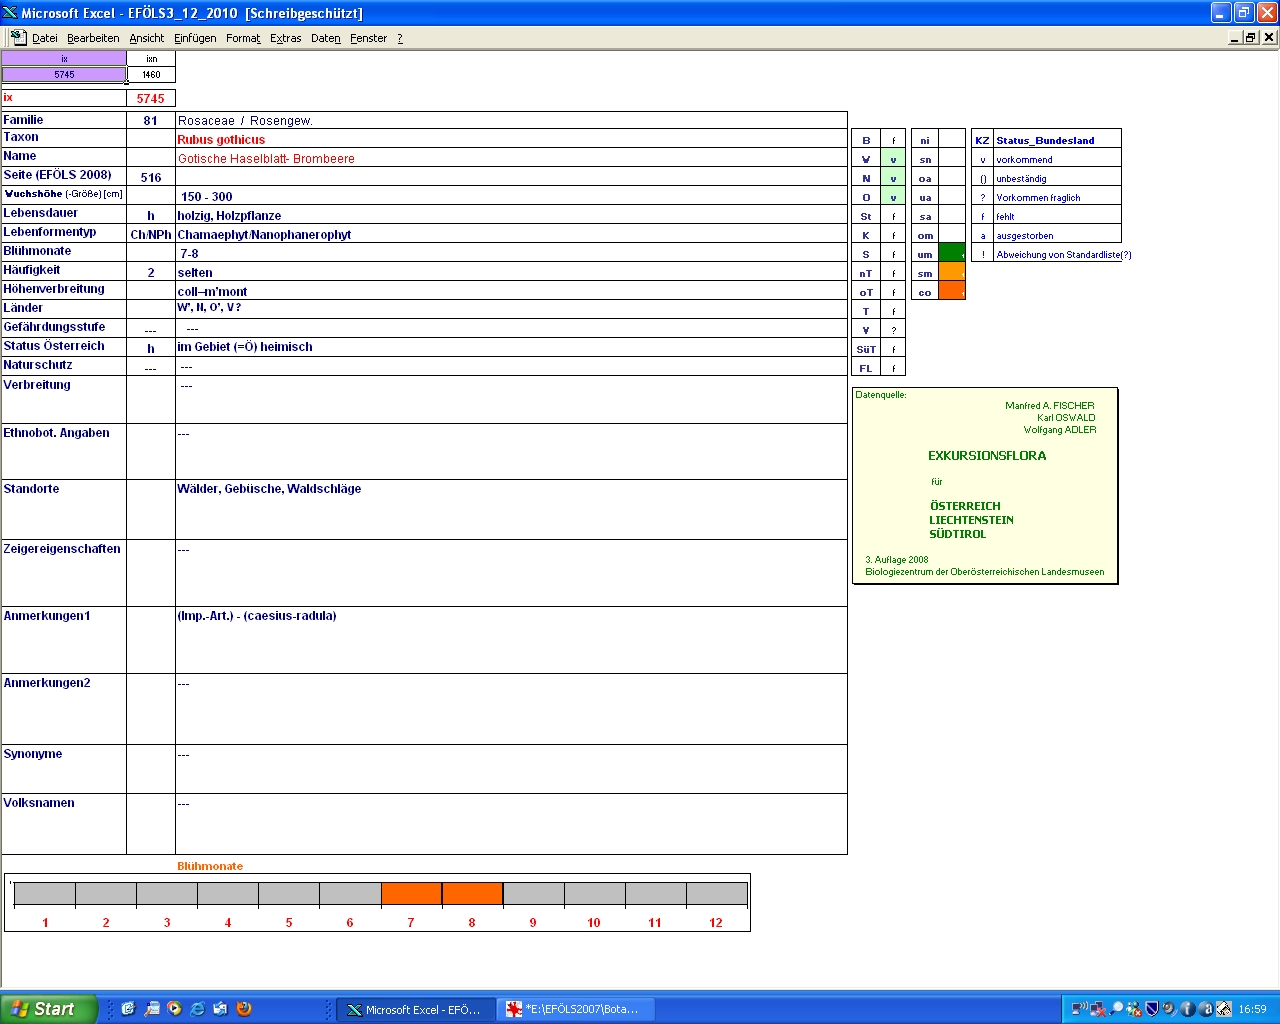Select the coll–m'mont altitude cell
The width and height of the screenshot is (1280, 1024).
pyautogui.click(x=511, y=292)
